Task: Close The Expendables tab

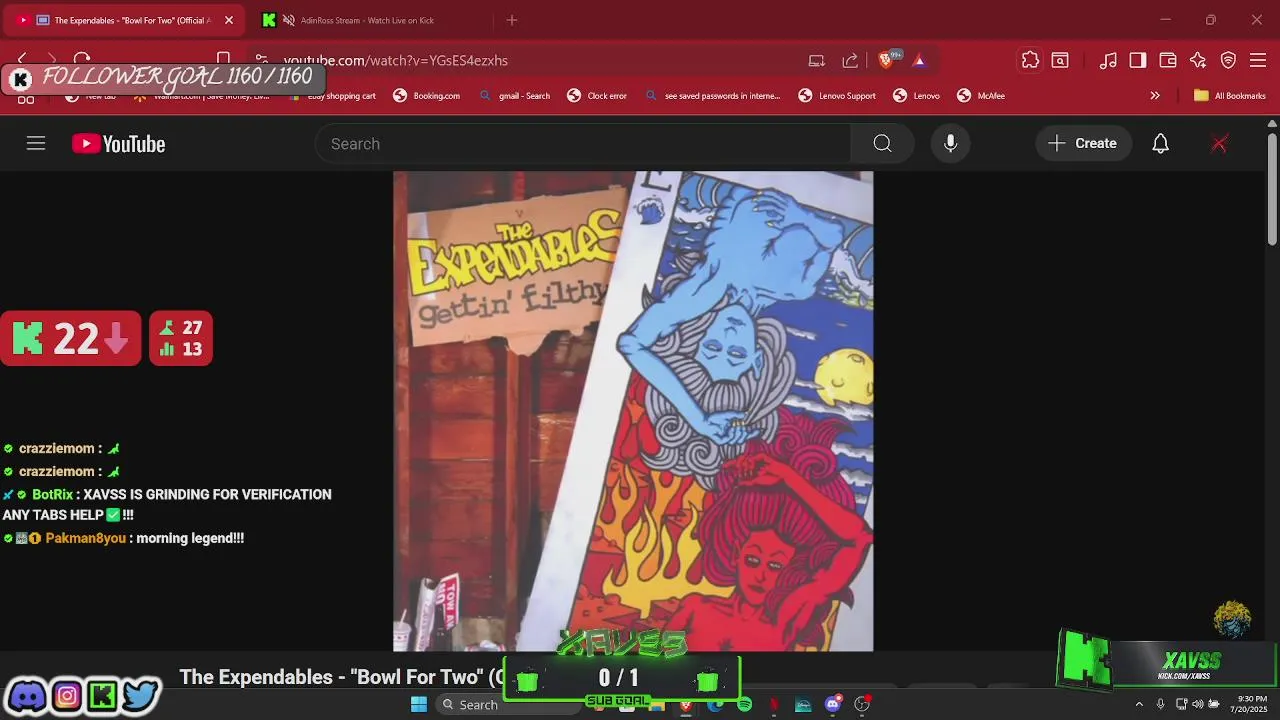Action: pyautogui.click(x=229, y=20)
